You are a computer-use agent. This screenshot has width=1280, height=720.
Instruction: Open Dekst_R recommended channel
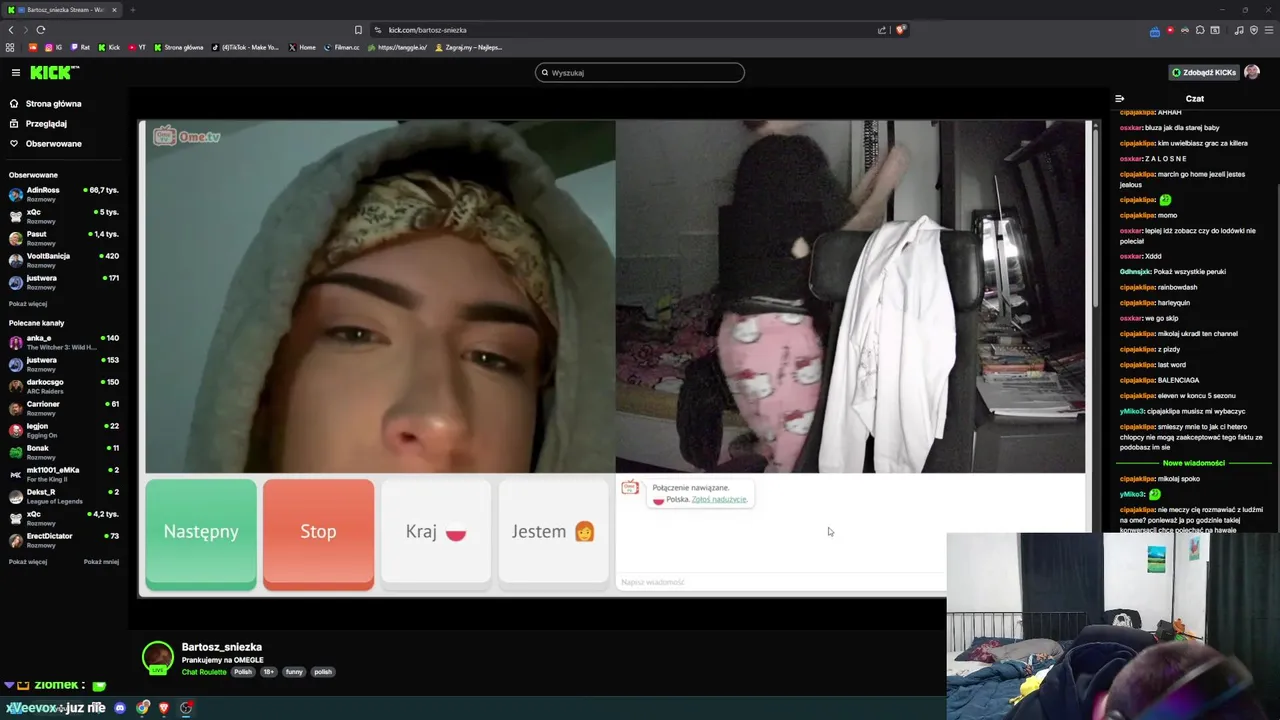(x=64, y=495)
